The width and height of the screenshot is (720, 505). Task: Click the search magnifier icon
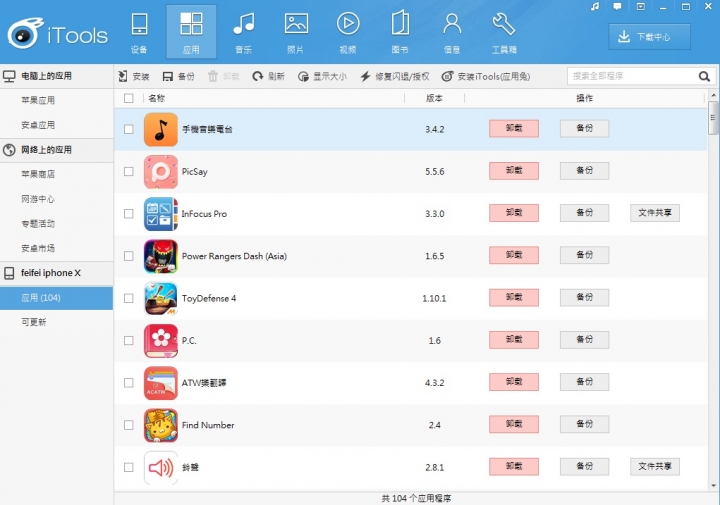704,76
